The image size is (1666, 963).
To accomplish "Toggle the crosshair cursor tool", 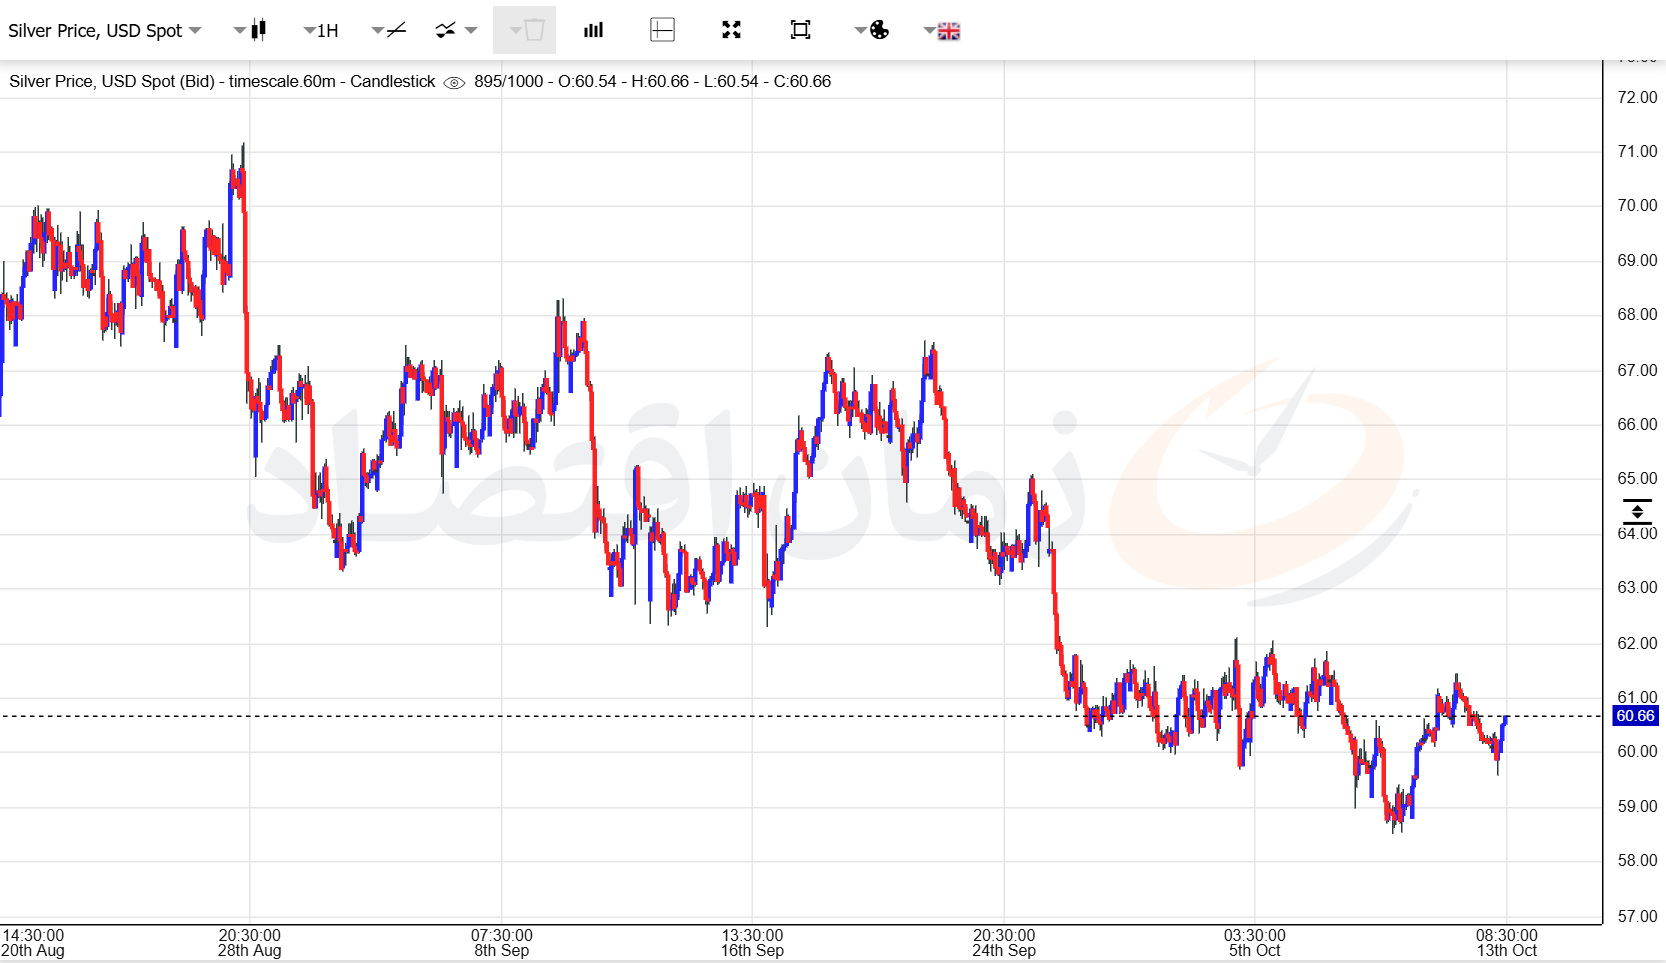I will pyautogui.click(x=662, y=30).
